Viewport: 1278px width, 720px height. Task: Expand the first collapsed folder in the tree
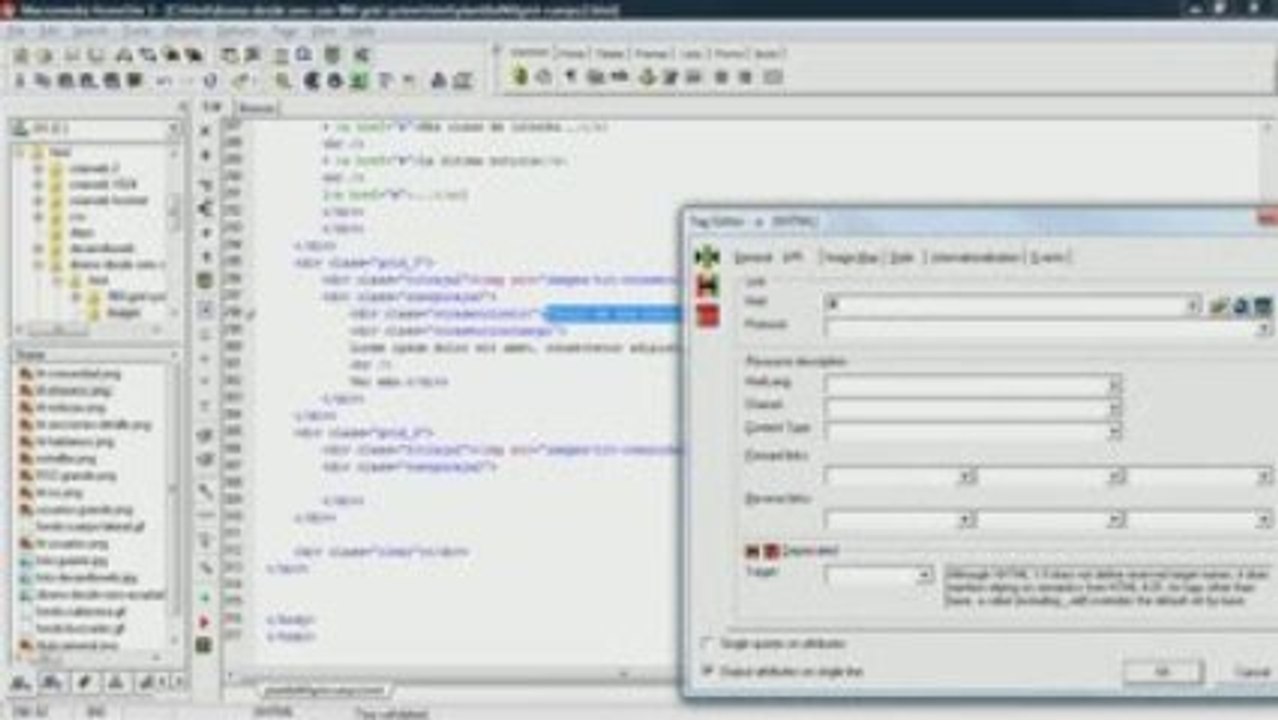(x=38, y=168)
